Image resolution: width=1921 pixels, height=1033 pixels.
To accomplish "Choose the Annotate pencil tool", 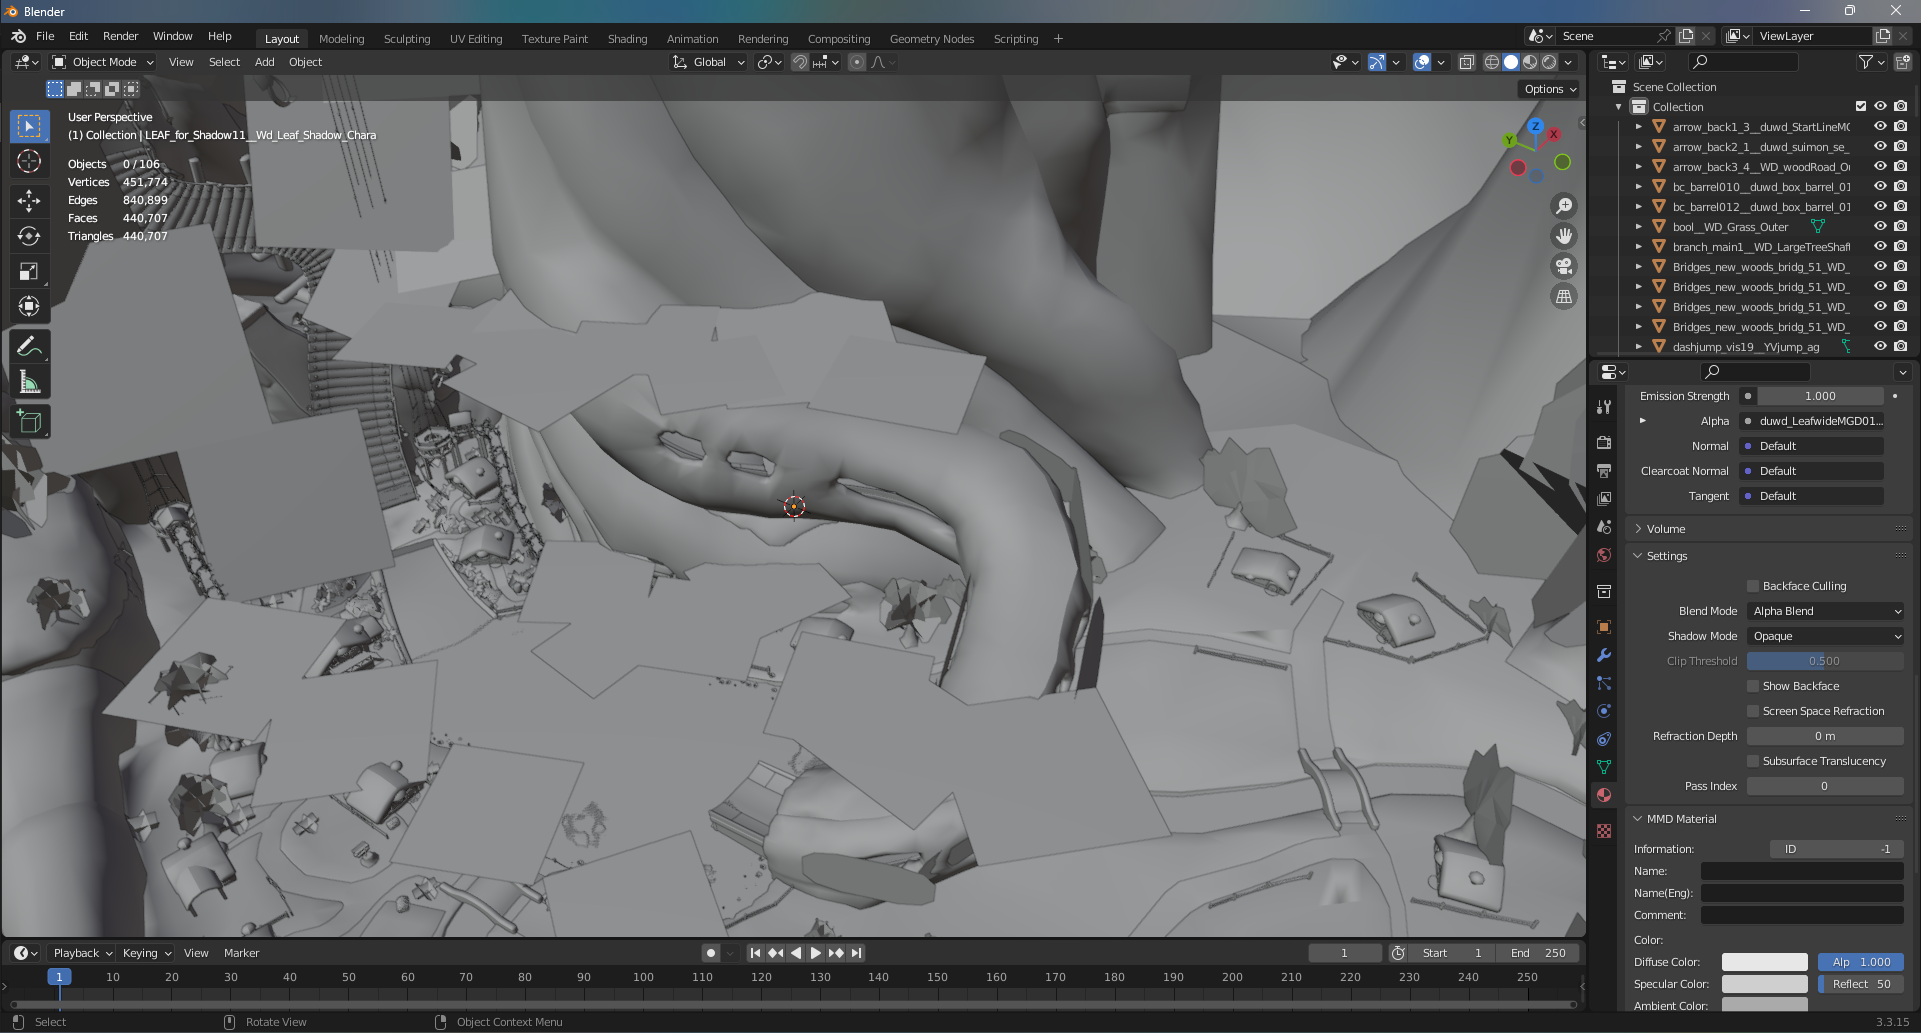I will click(x=29, y=347).
